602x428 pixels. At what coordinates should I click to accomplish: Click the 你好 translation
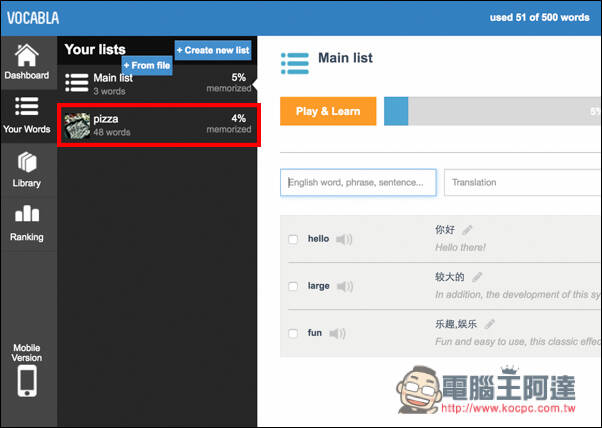click(x=445, y=230)
